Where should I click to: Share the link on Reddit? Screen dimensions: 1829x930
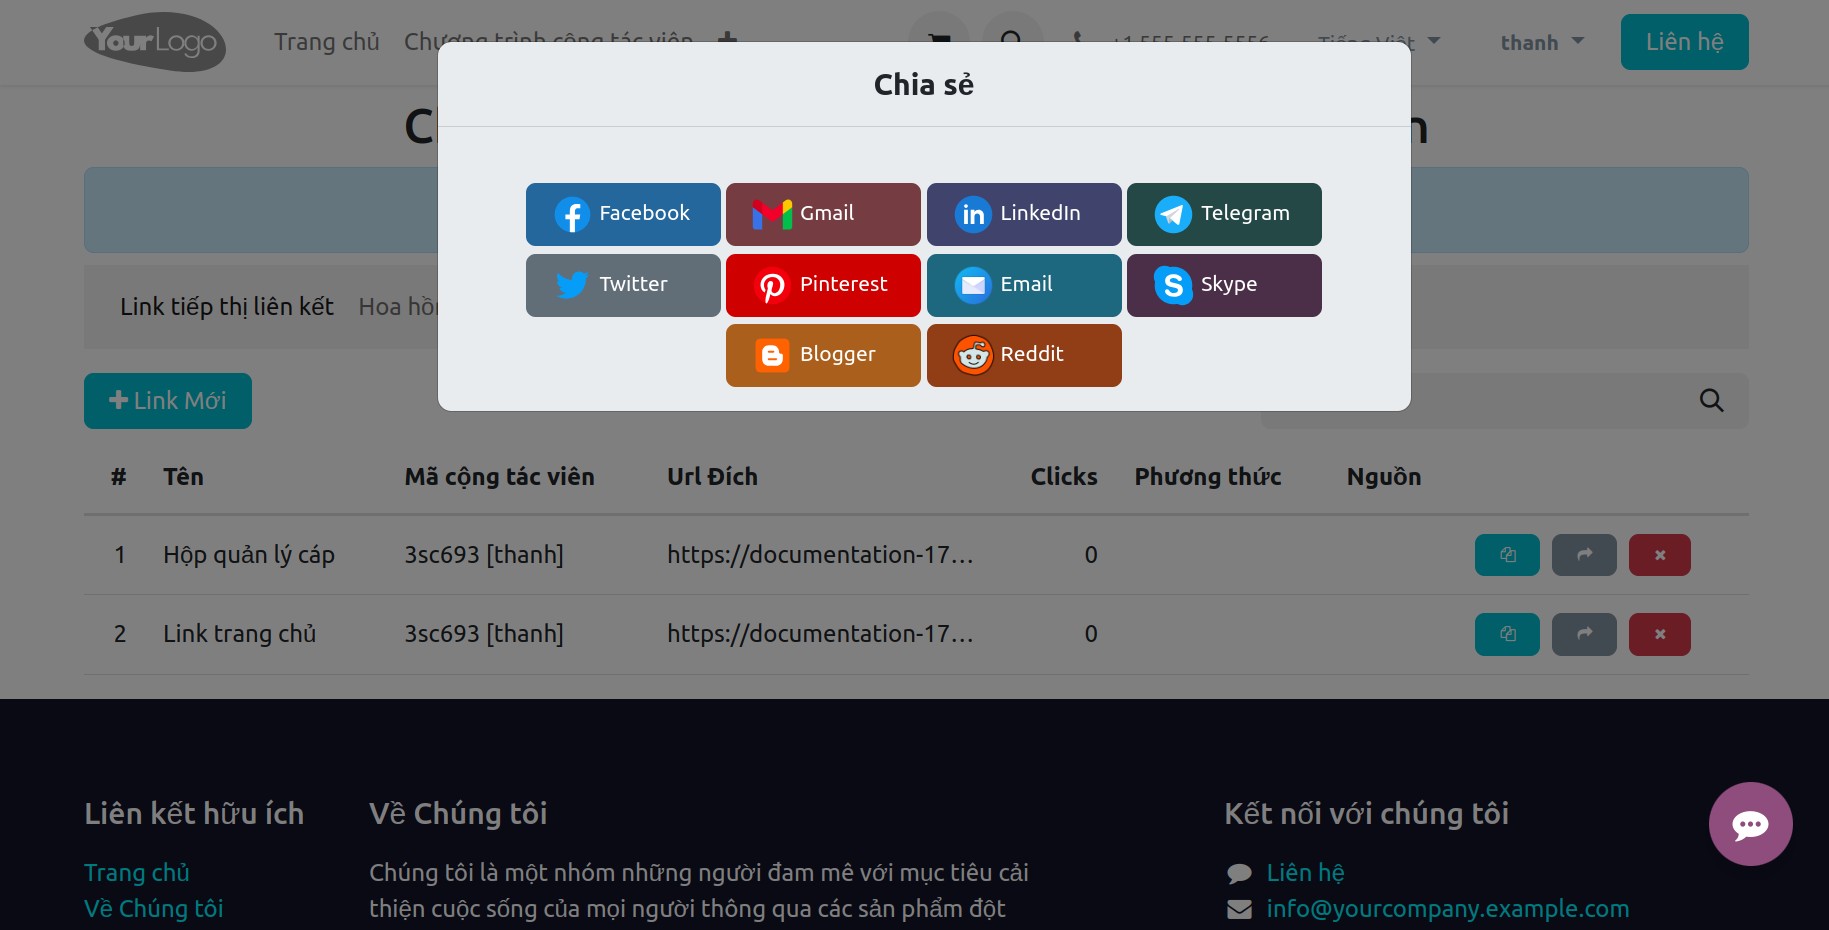coord(1023,354)
